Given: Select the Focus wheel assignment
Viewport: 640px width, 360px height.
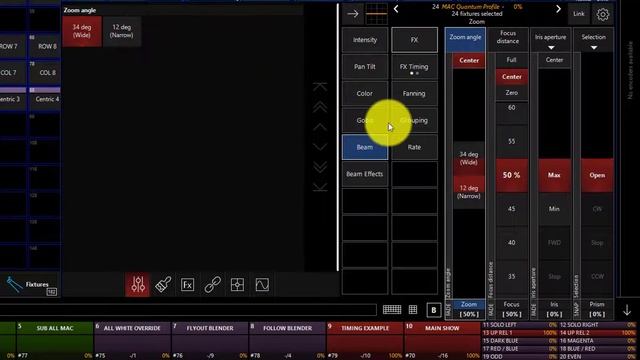Looking at the screenshot, I should click(x=511, y=309).
